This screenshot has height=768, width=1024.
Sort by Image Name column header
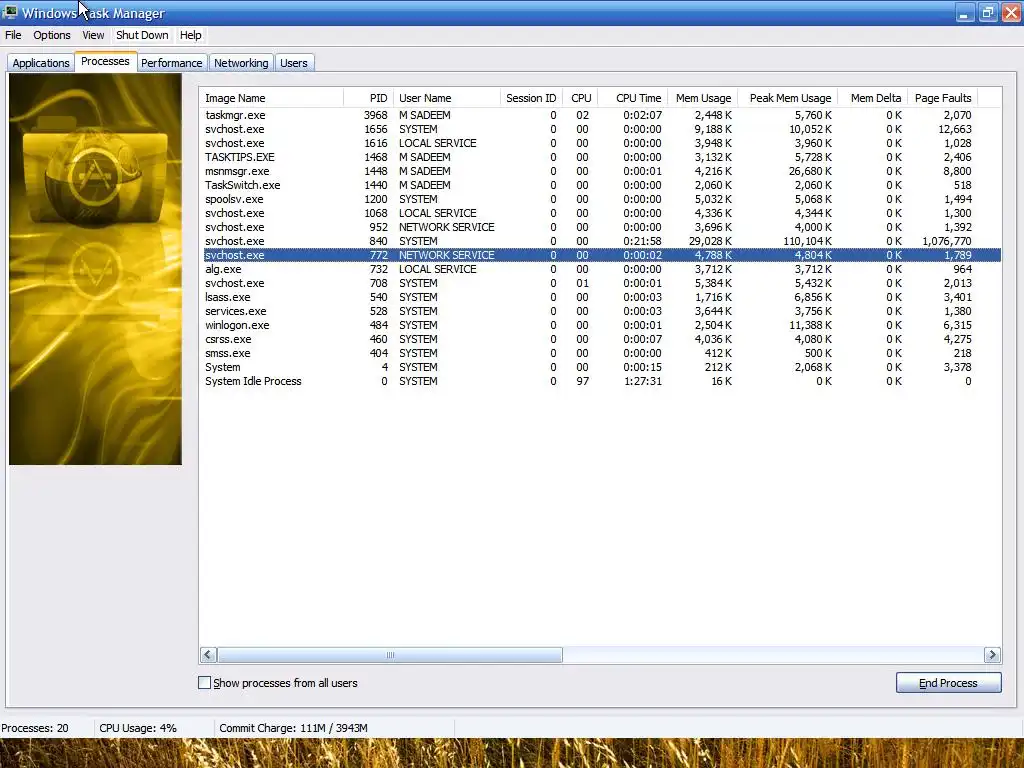point(271,98)
